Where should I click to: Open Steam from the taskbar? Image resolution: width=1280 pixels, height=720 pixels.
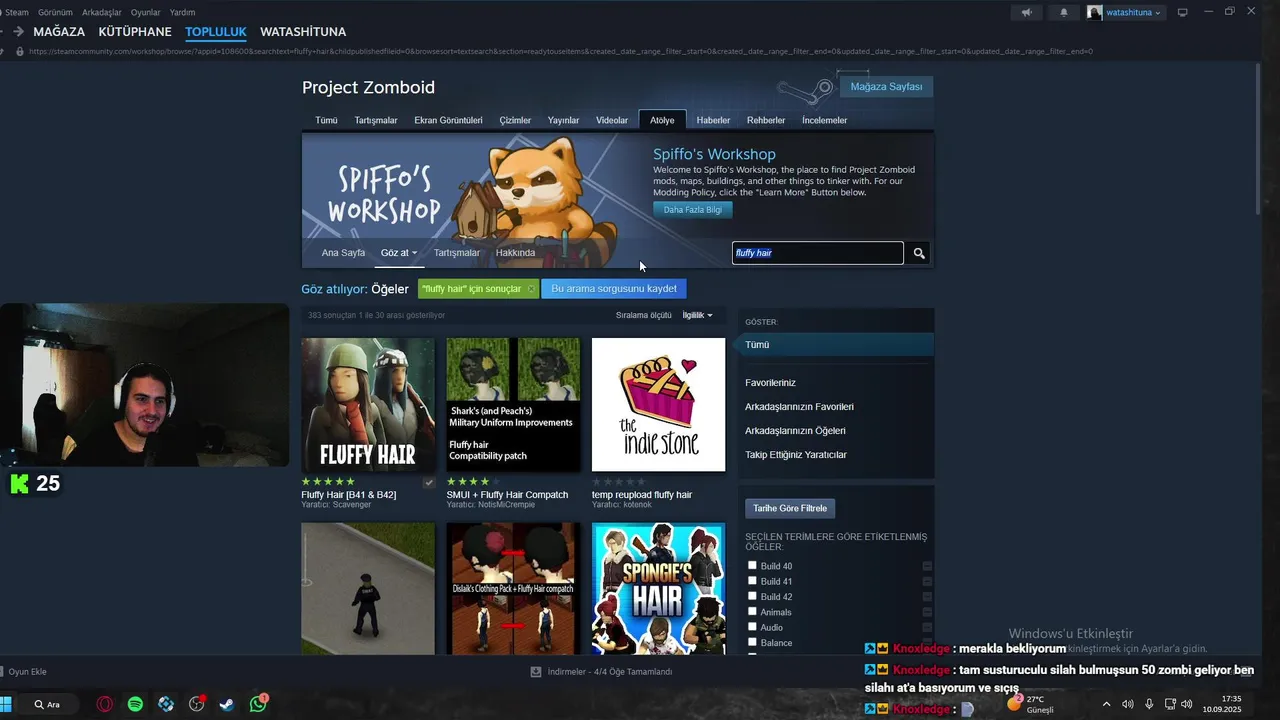coord(228,704)
